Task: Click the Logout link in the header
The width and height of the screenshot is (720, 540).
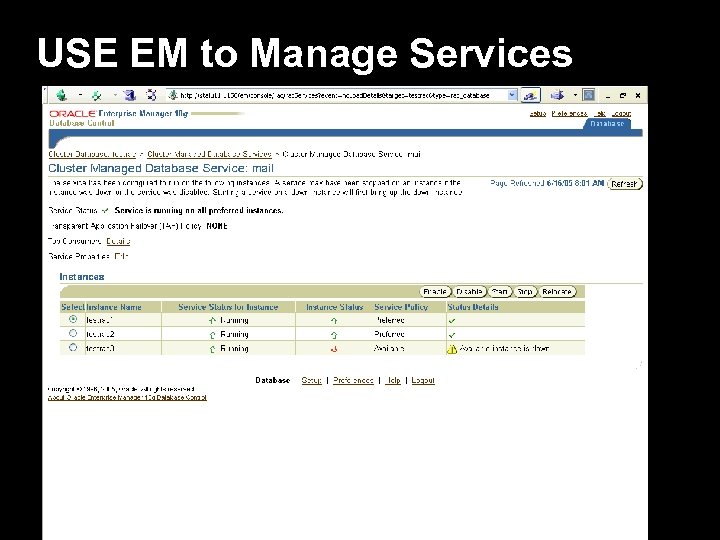Action: [621, 113]
